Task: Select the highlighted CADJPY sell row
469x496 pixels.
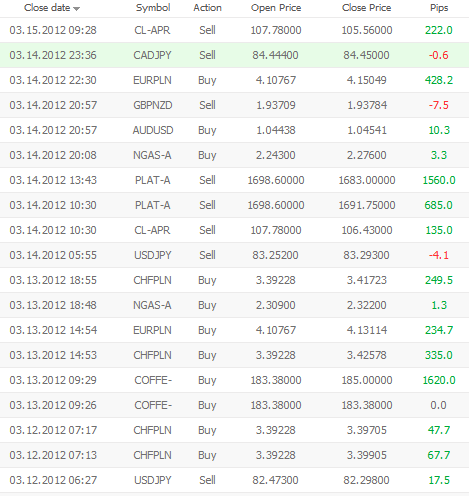Action: click(234, 55)
